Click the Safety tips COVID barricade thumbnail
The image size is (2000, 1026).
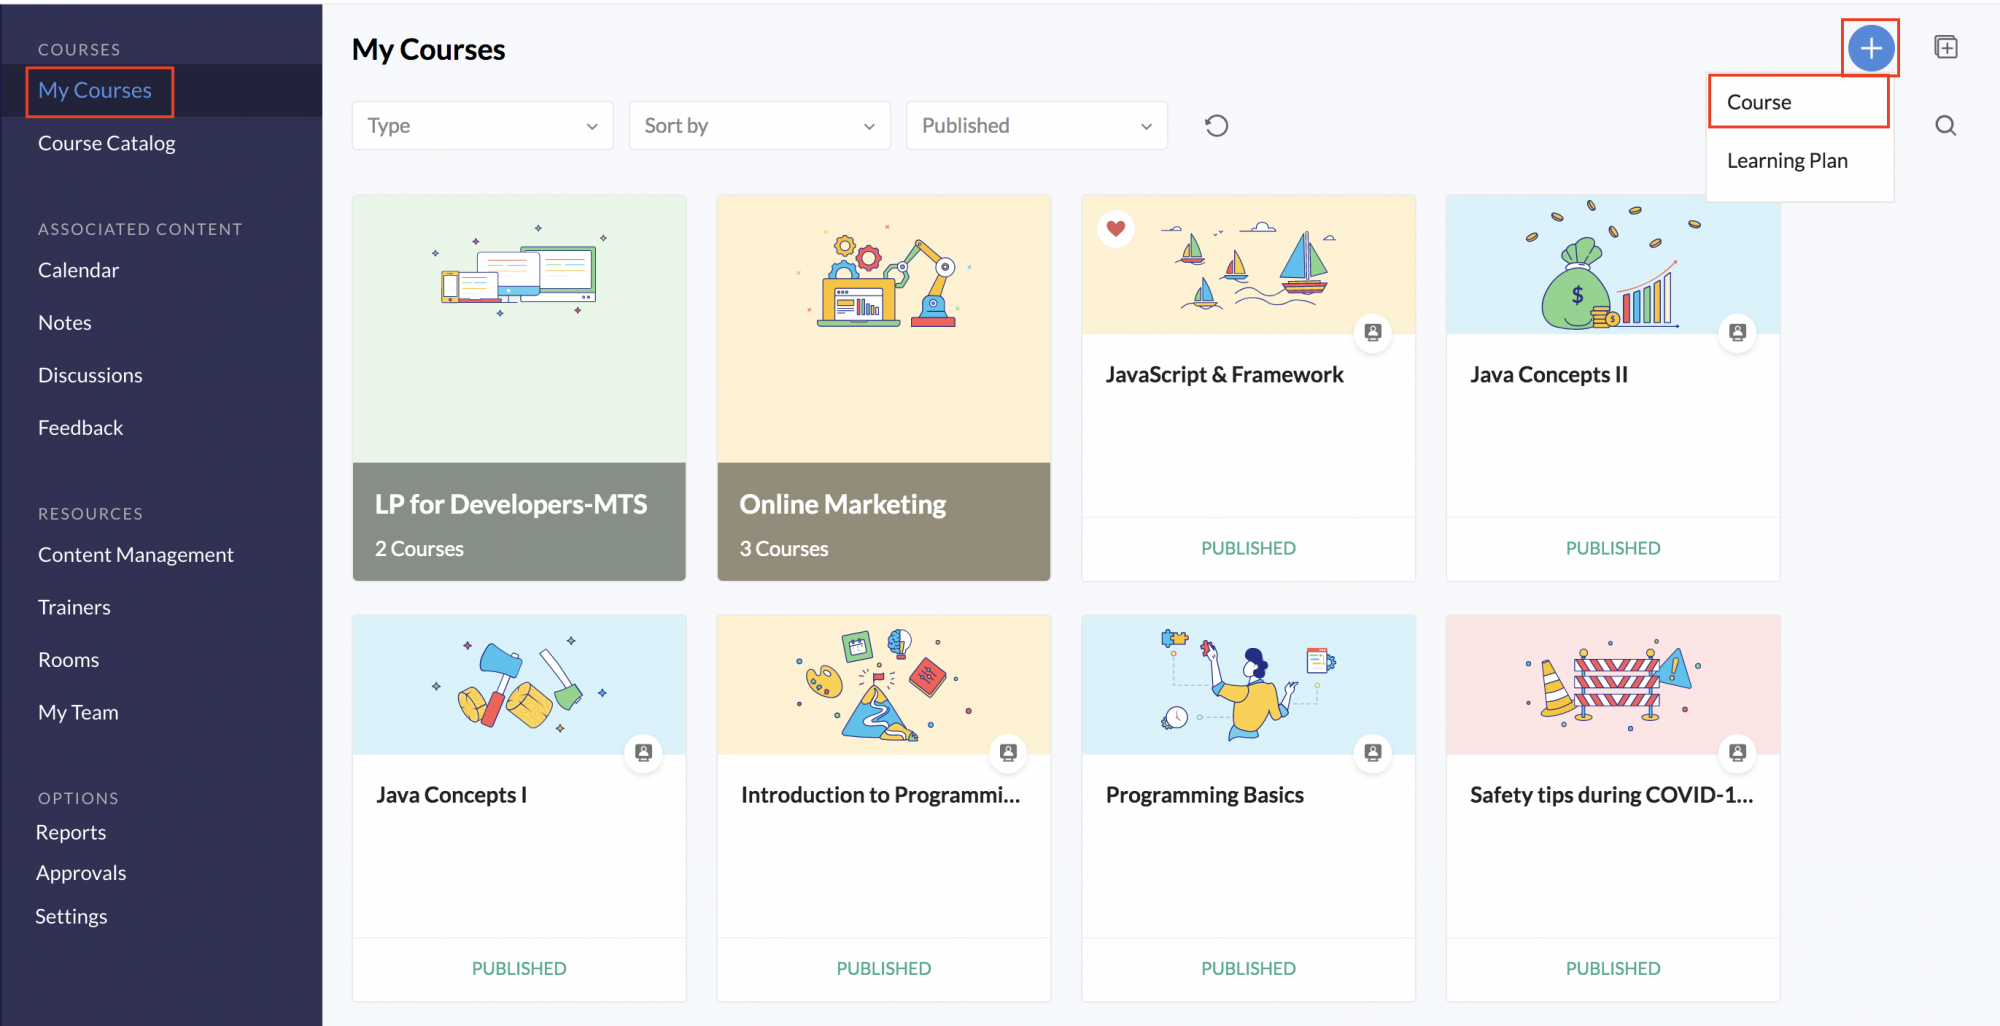[1613, 685]
